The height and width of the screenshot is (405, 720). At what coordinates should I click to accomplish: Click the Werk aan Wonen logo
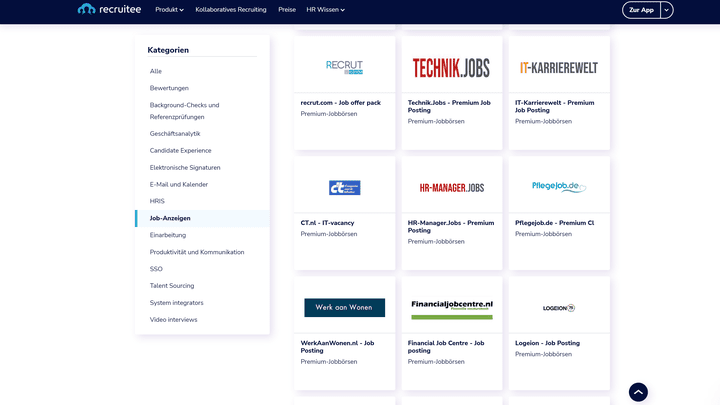coord(344,308)
